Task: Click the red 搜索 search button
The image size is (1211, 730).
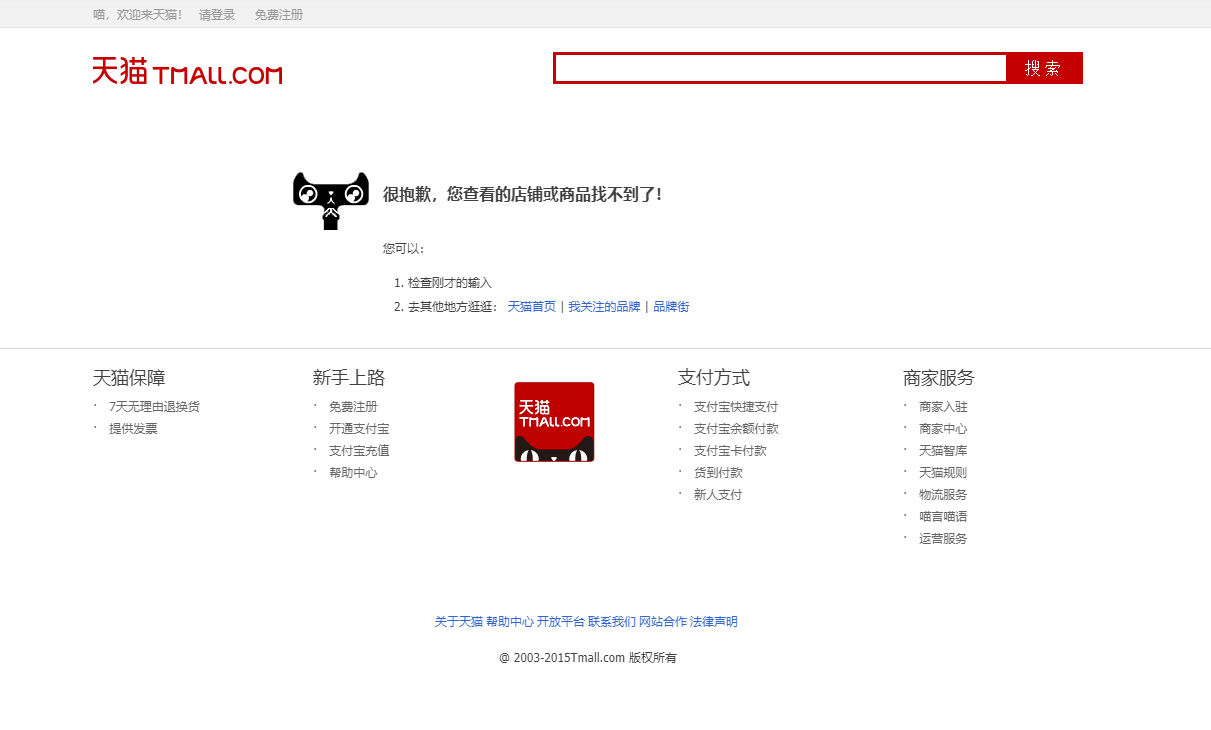Action: click(x=1044, y=68)
